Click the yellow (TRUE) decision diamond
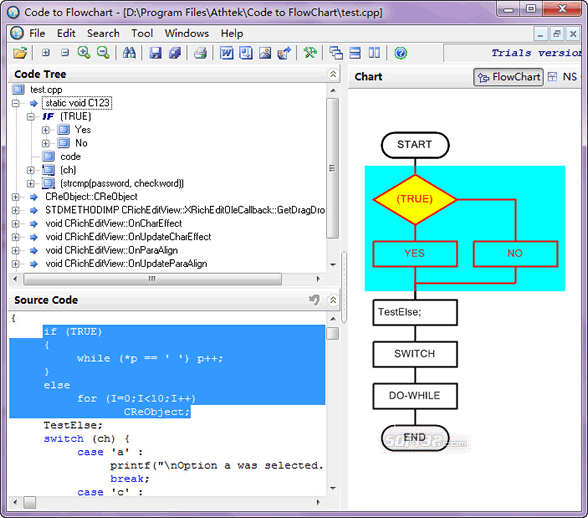This screenshot has width=588, height=518. 415,199
